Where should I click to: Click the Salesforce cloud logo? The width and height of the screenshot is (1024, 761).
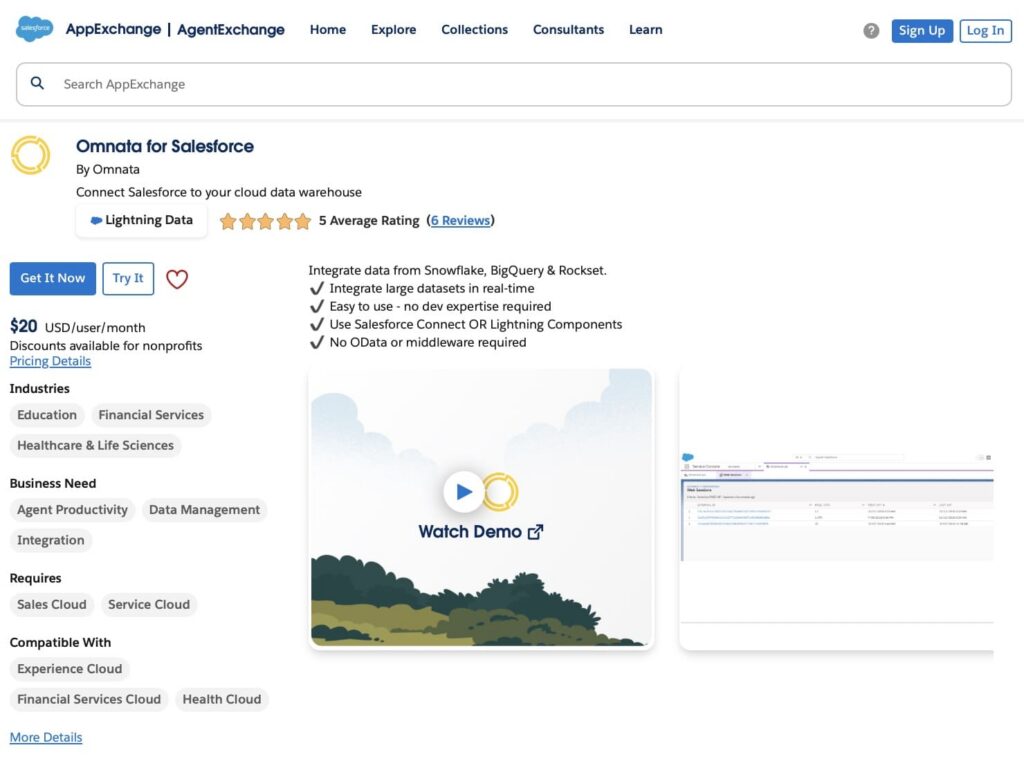tap(35, 29)
